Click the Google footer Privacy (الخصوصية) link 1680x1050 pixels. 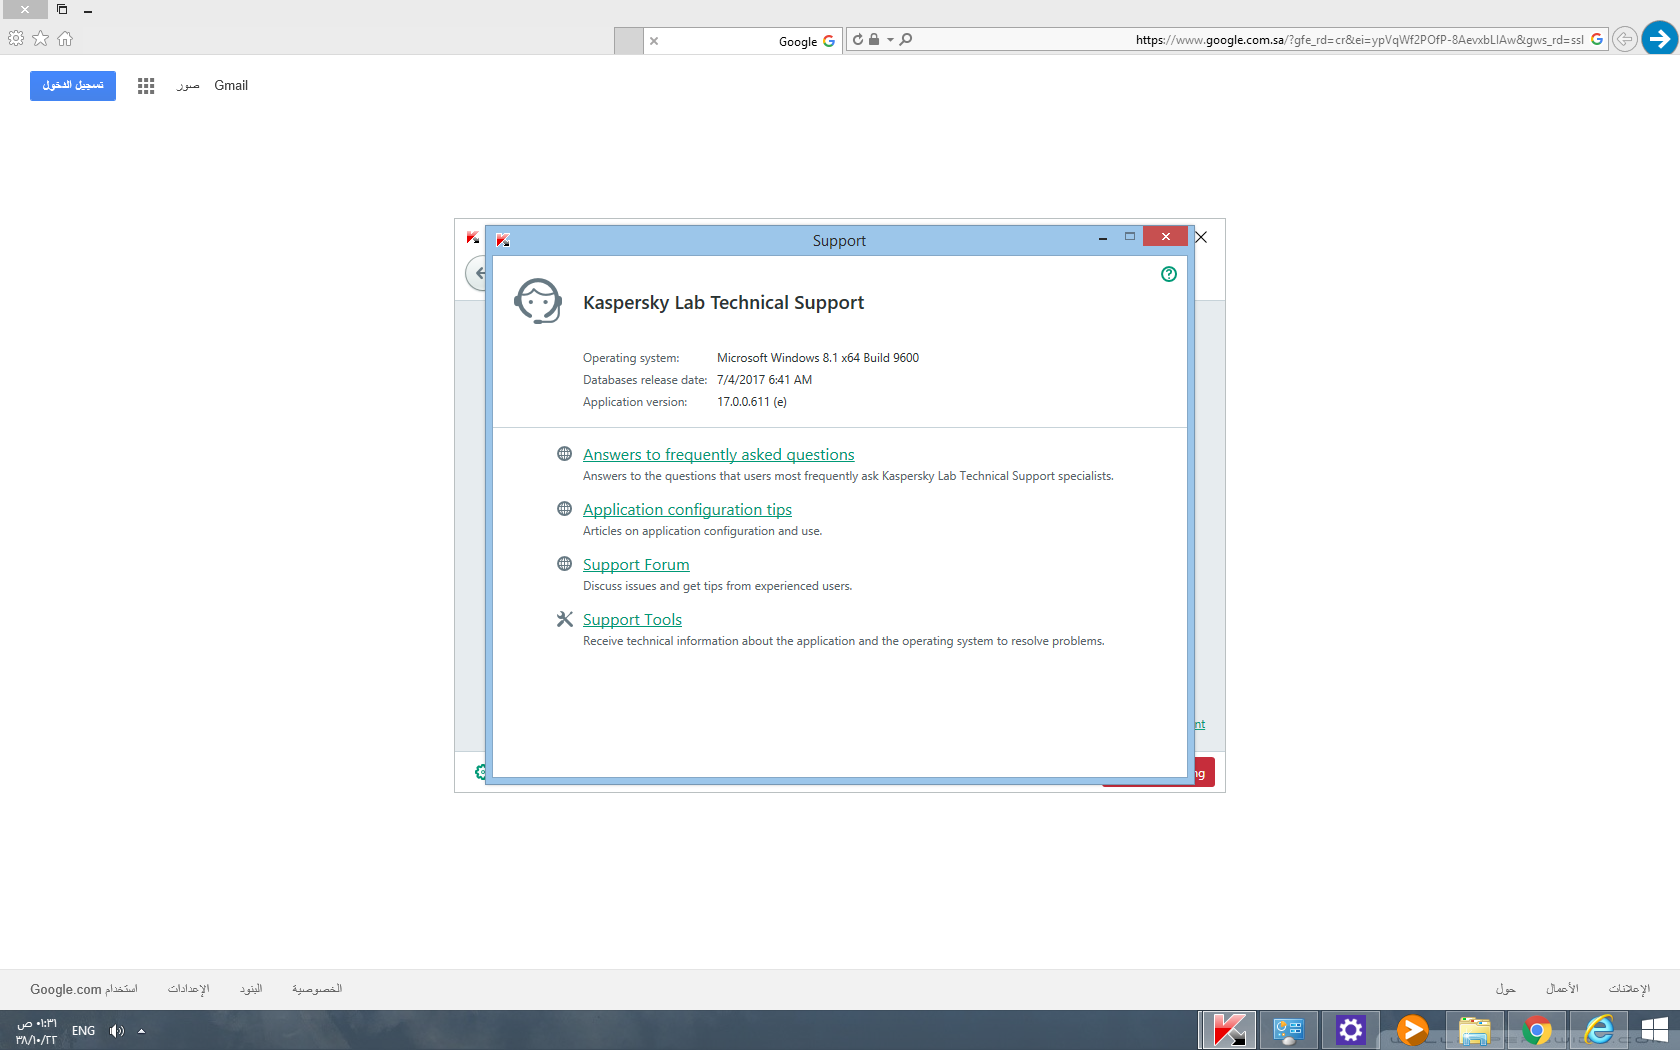click(x=317, y=989)
